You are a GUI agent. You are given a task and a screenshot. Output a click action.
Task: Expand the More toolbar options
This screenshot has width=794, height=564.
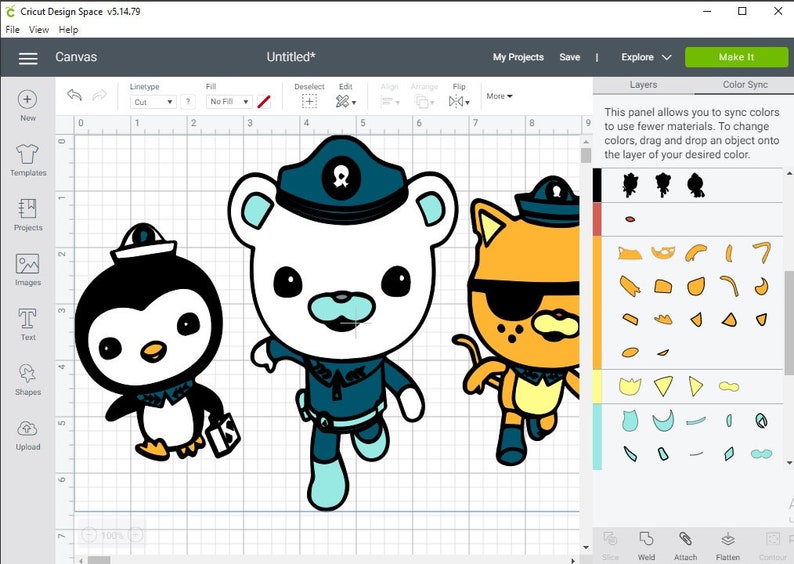click(499, 96)
